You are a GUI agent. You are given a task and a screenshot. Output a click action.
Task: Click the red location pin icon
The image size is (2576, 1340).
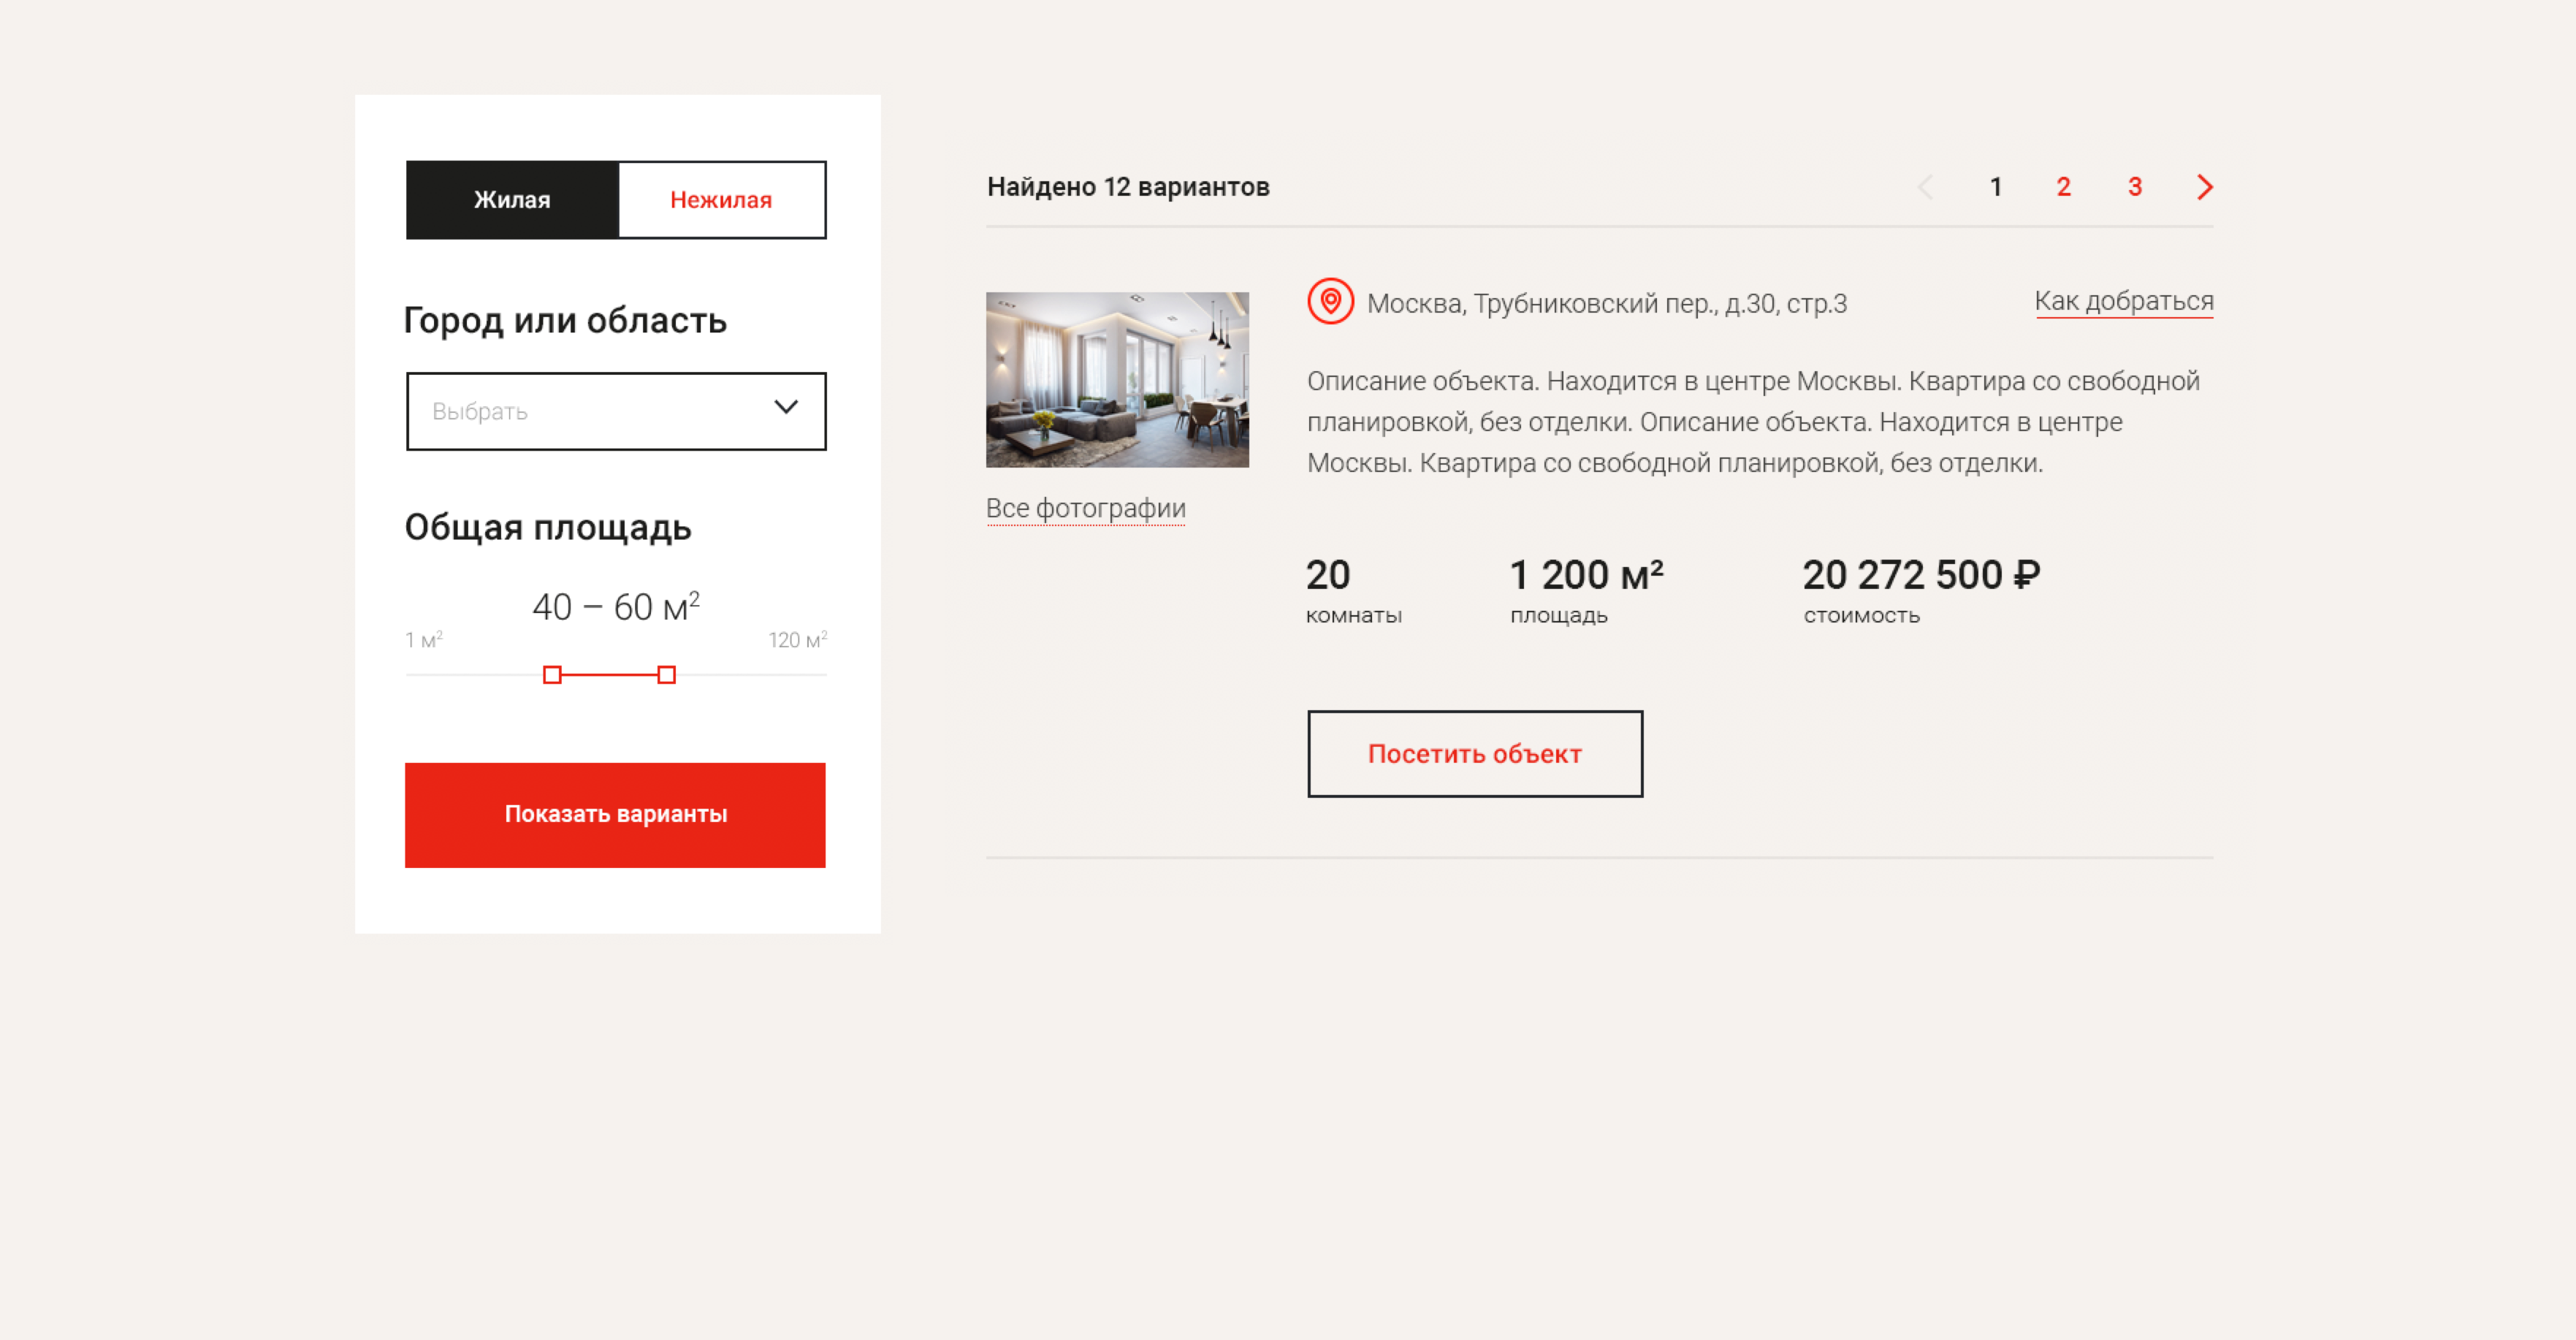click(x=1330, y=301)
